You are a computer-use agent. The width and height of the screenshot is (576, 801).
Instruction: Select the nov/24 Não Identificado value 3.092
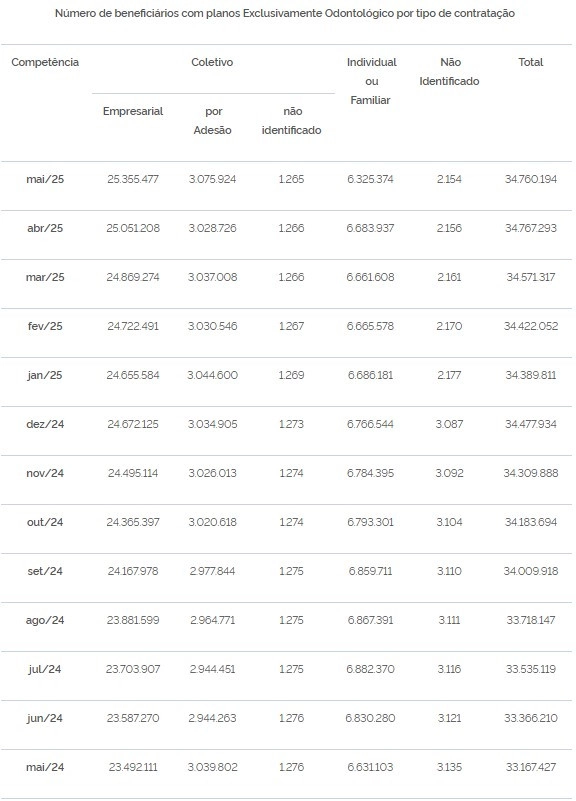[449, 473]
